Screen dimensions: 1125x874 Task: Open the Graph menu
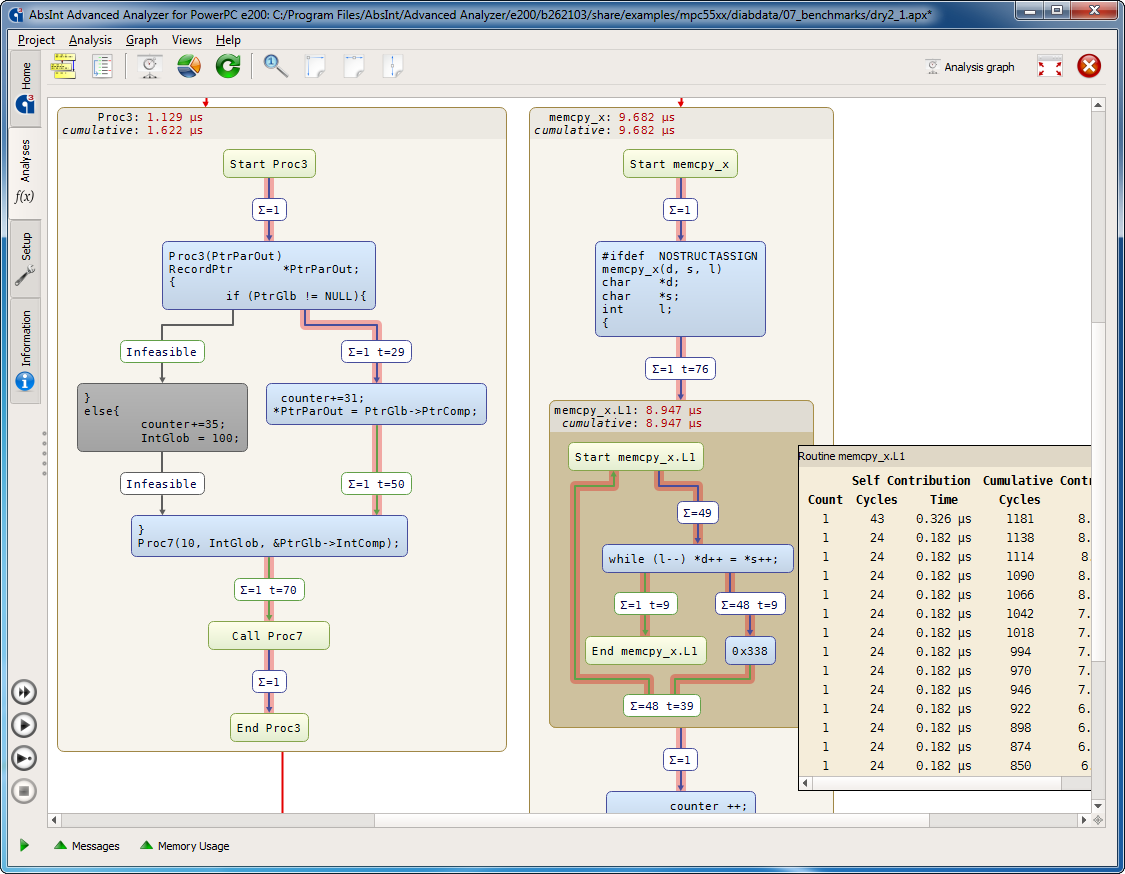coord(141,40)
